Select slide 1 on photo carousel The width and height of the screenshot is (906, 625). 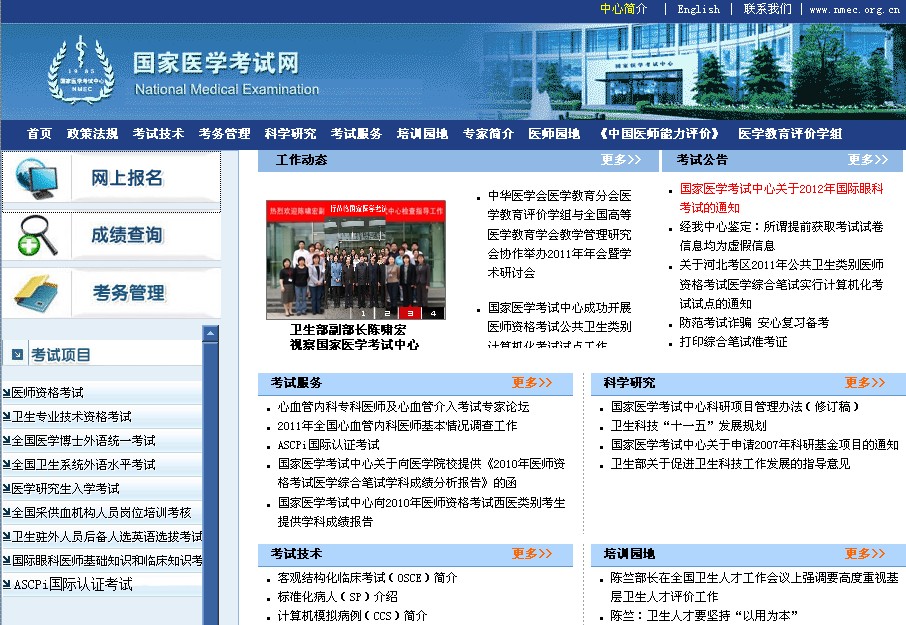(363, 313)
